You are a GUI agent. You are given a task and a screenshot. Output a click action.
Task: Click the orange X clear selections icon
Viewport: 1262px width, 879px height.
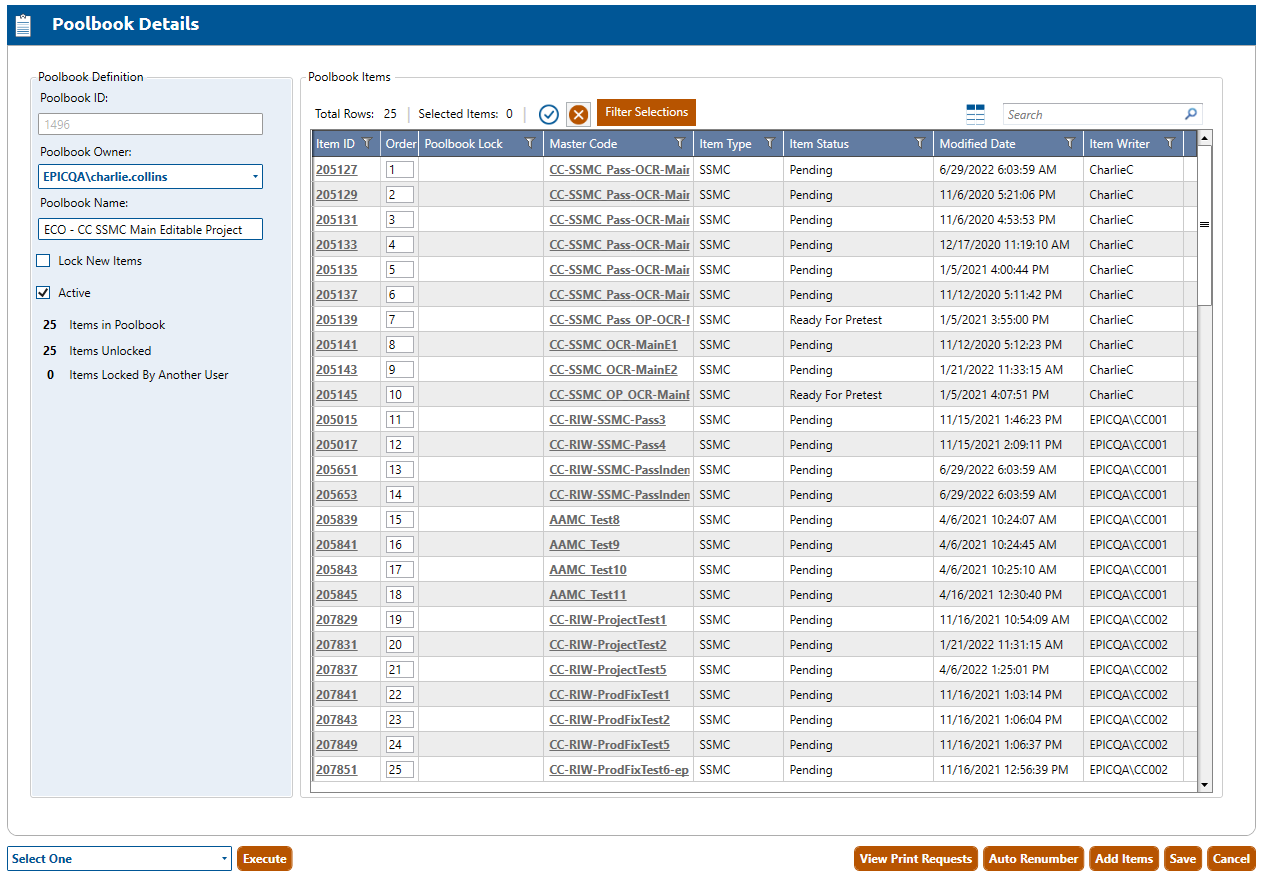tap(578, 114)
